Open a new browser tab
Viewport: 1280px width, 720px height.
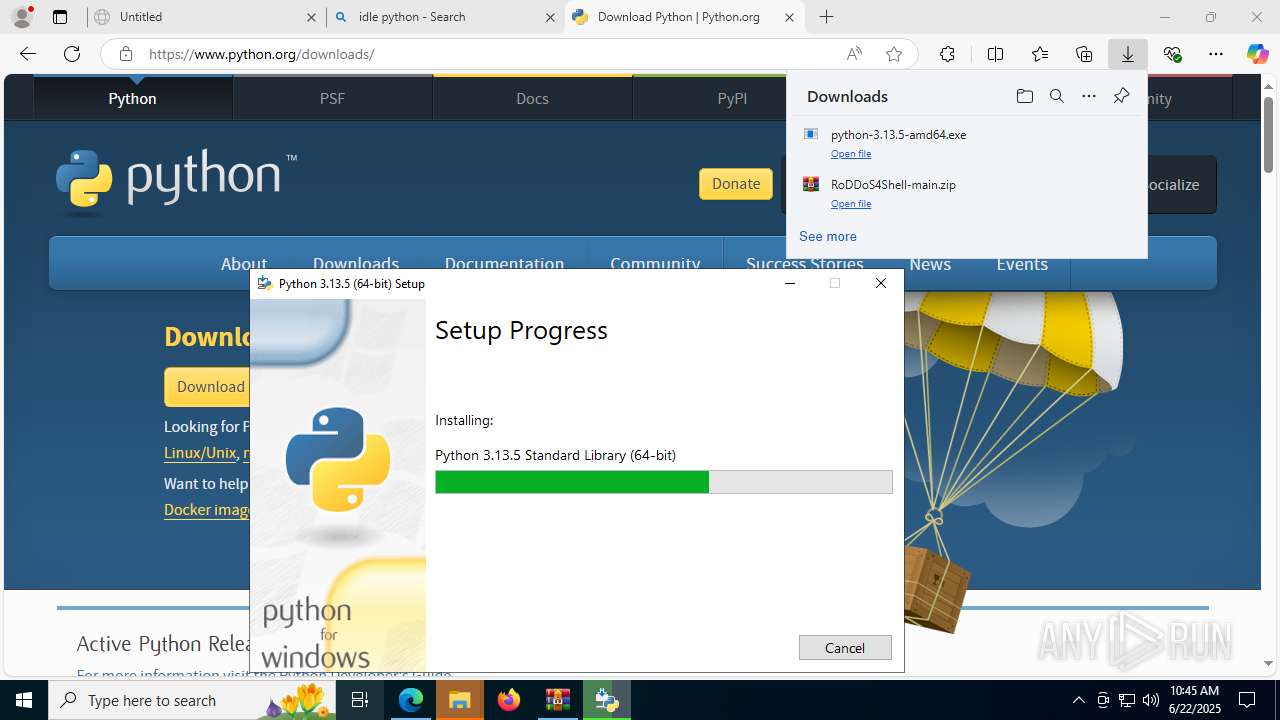826,17
